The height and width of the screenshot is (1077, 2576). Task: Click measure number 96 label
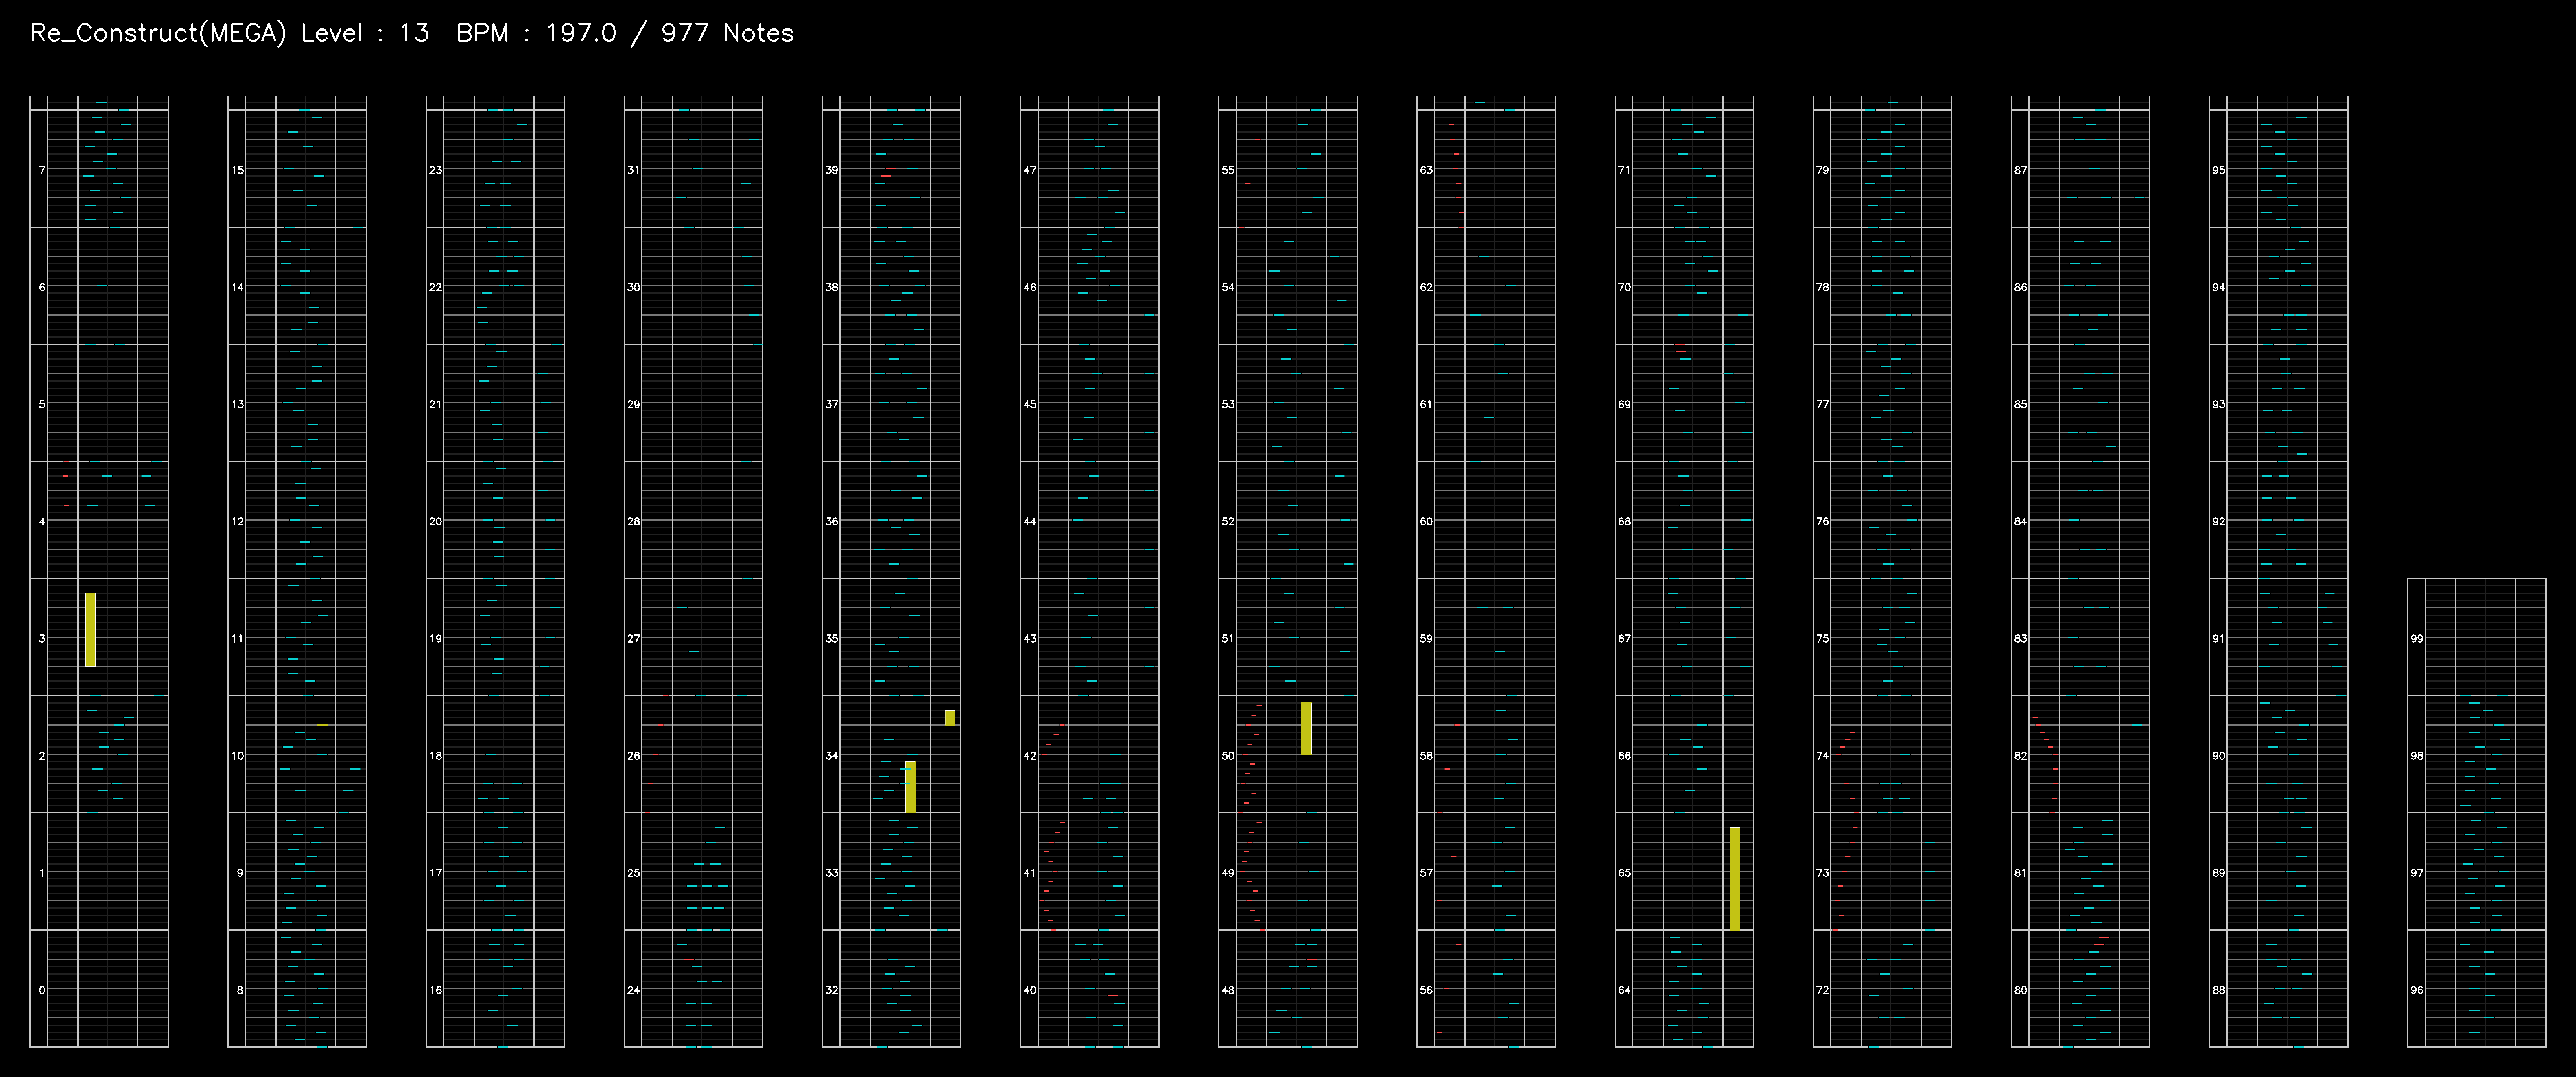(2416, 990)
